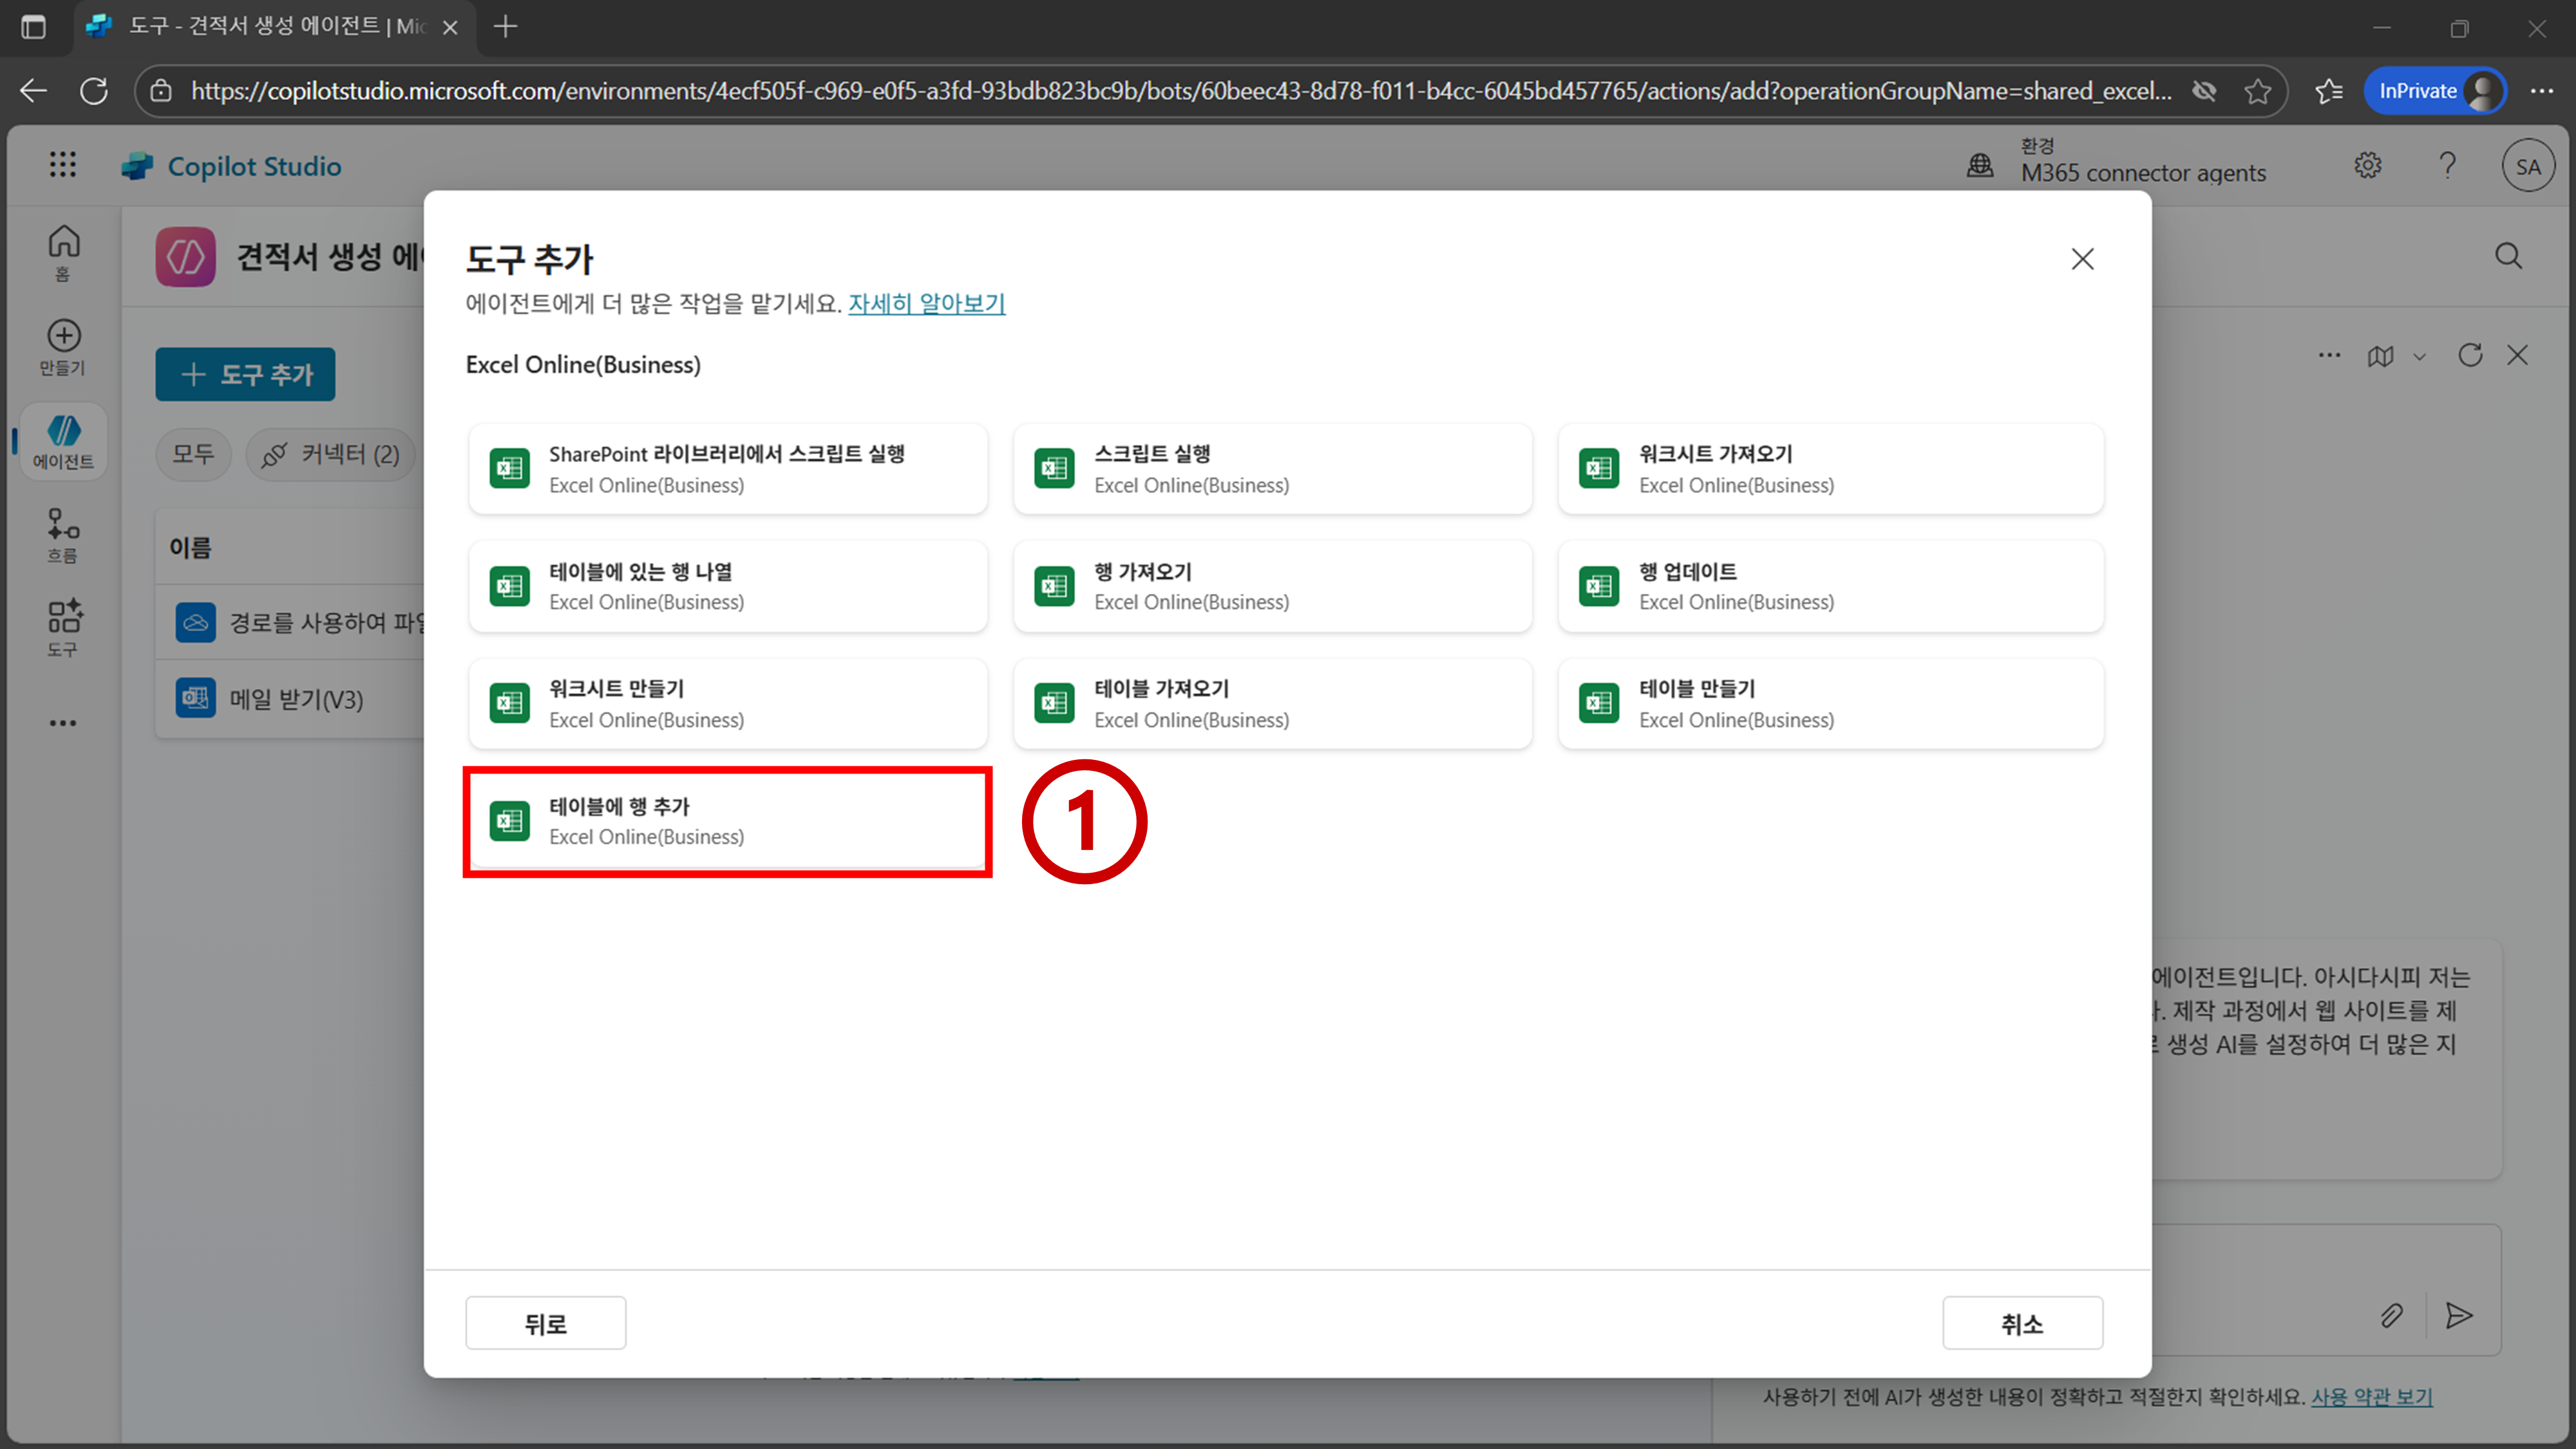Open the app launcher waffle icon
Viewport: 2576px width, 1449px height.
[x=62, y=165]
